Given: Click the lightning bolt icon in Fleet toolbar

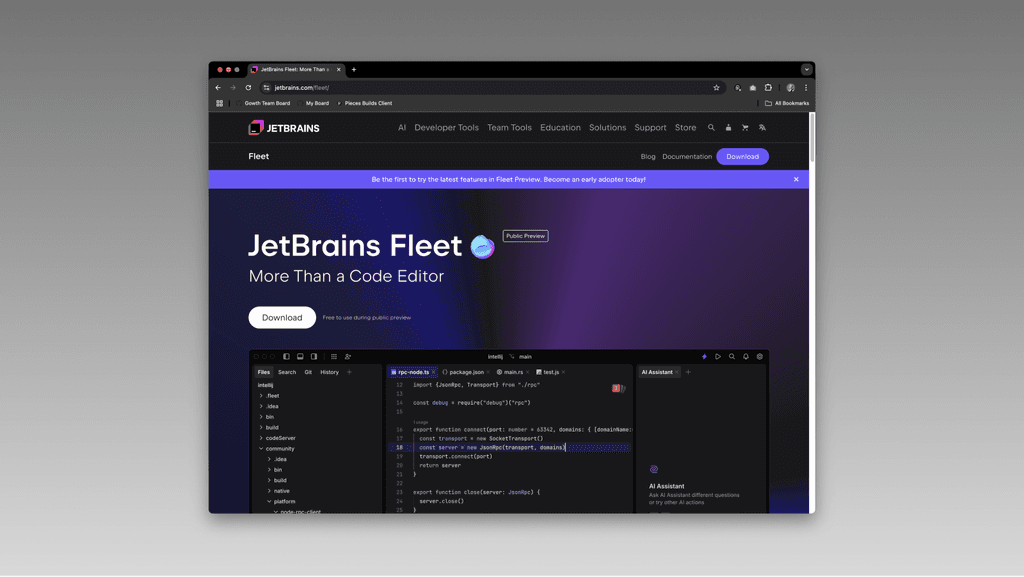Looking at the screenshot, I should (x=704, y=356).
